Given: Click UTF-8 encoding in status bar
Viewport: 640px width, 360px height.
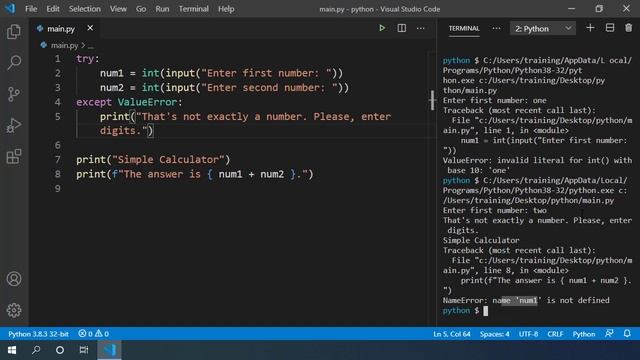Looking at the screenshot, I should coord(529,334).
